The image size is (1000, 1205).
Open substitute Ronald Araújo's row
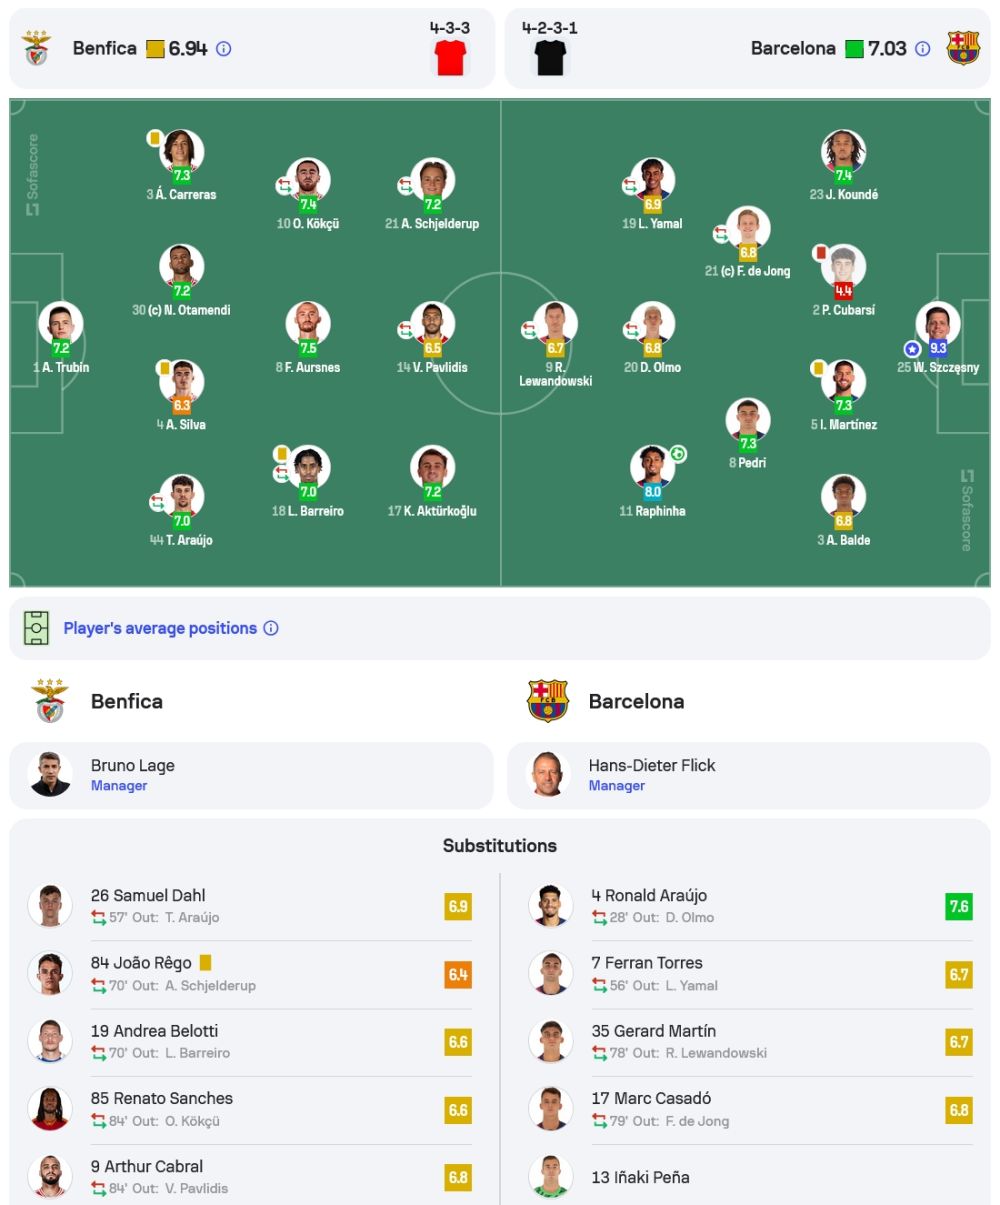click(x=750, y=906)
